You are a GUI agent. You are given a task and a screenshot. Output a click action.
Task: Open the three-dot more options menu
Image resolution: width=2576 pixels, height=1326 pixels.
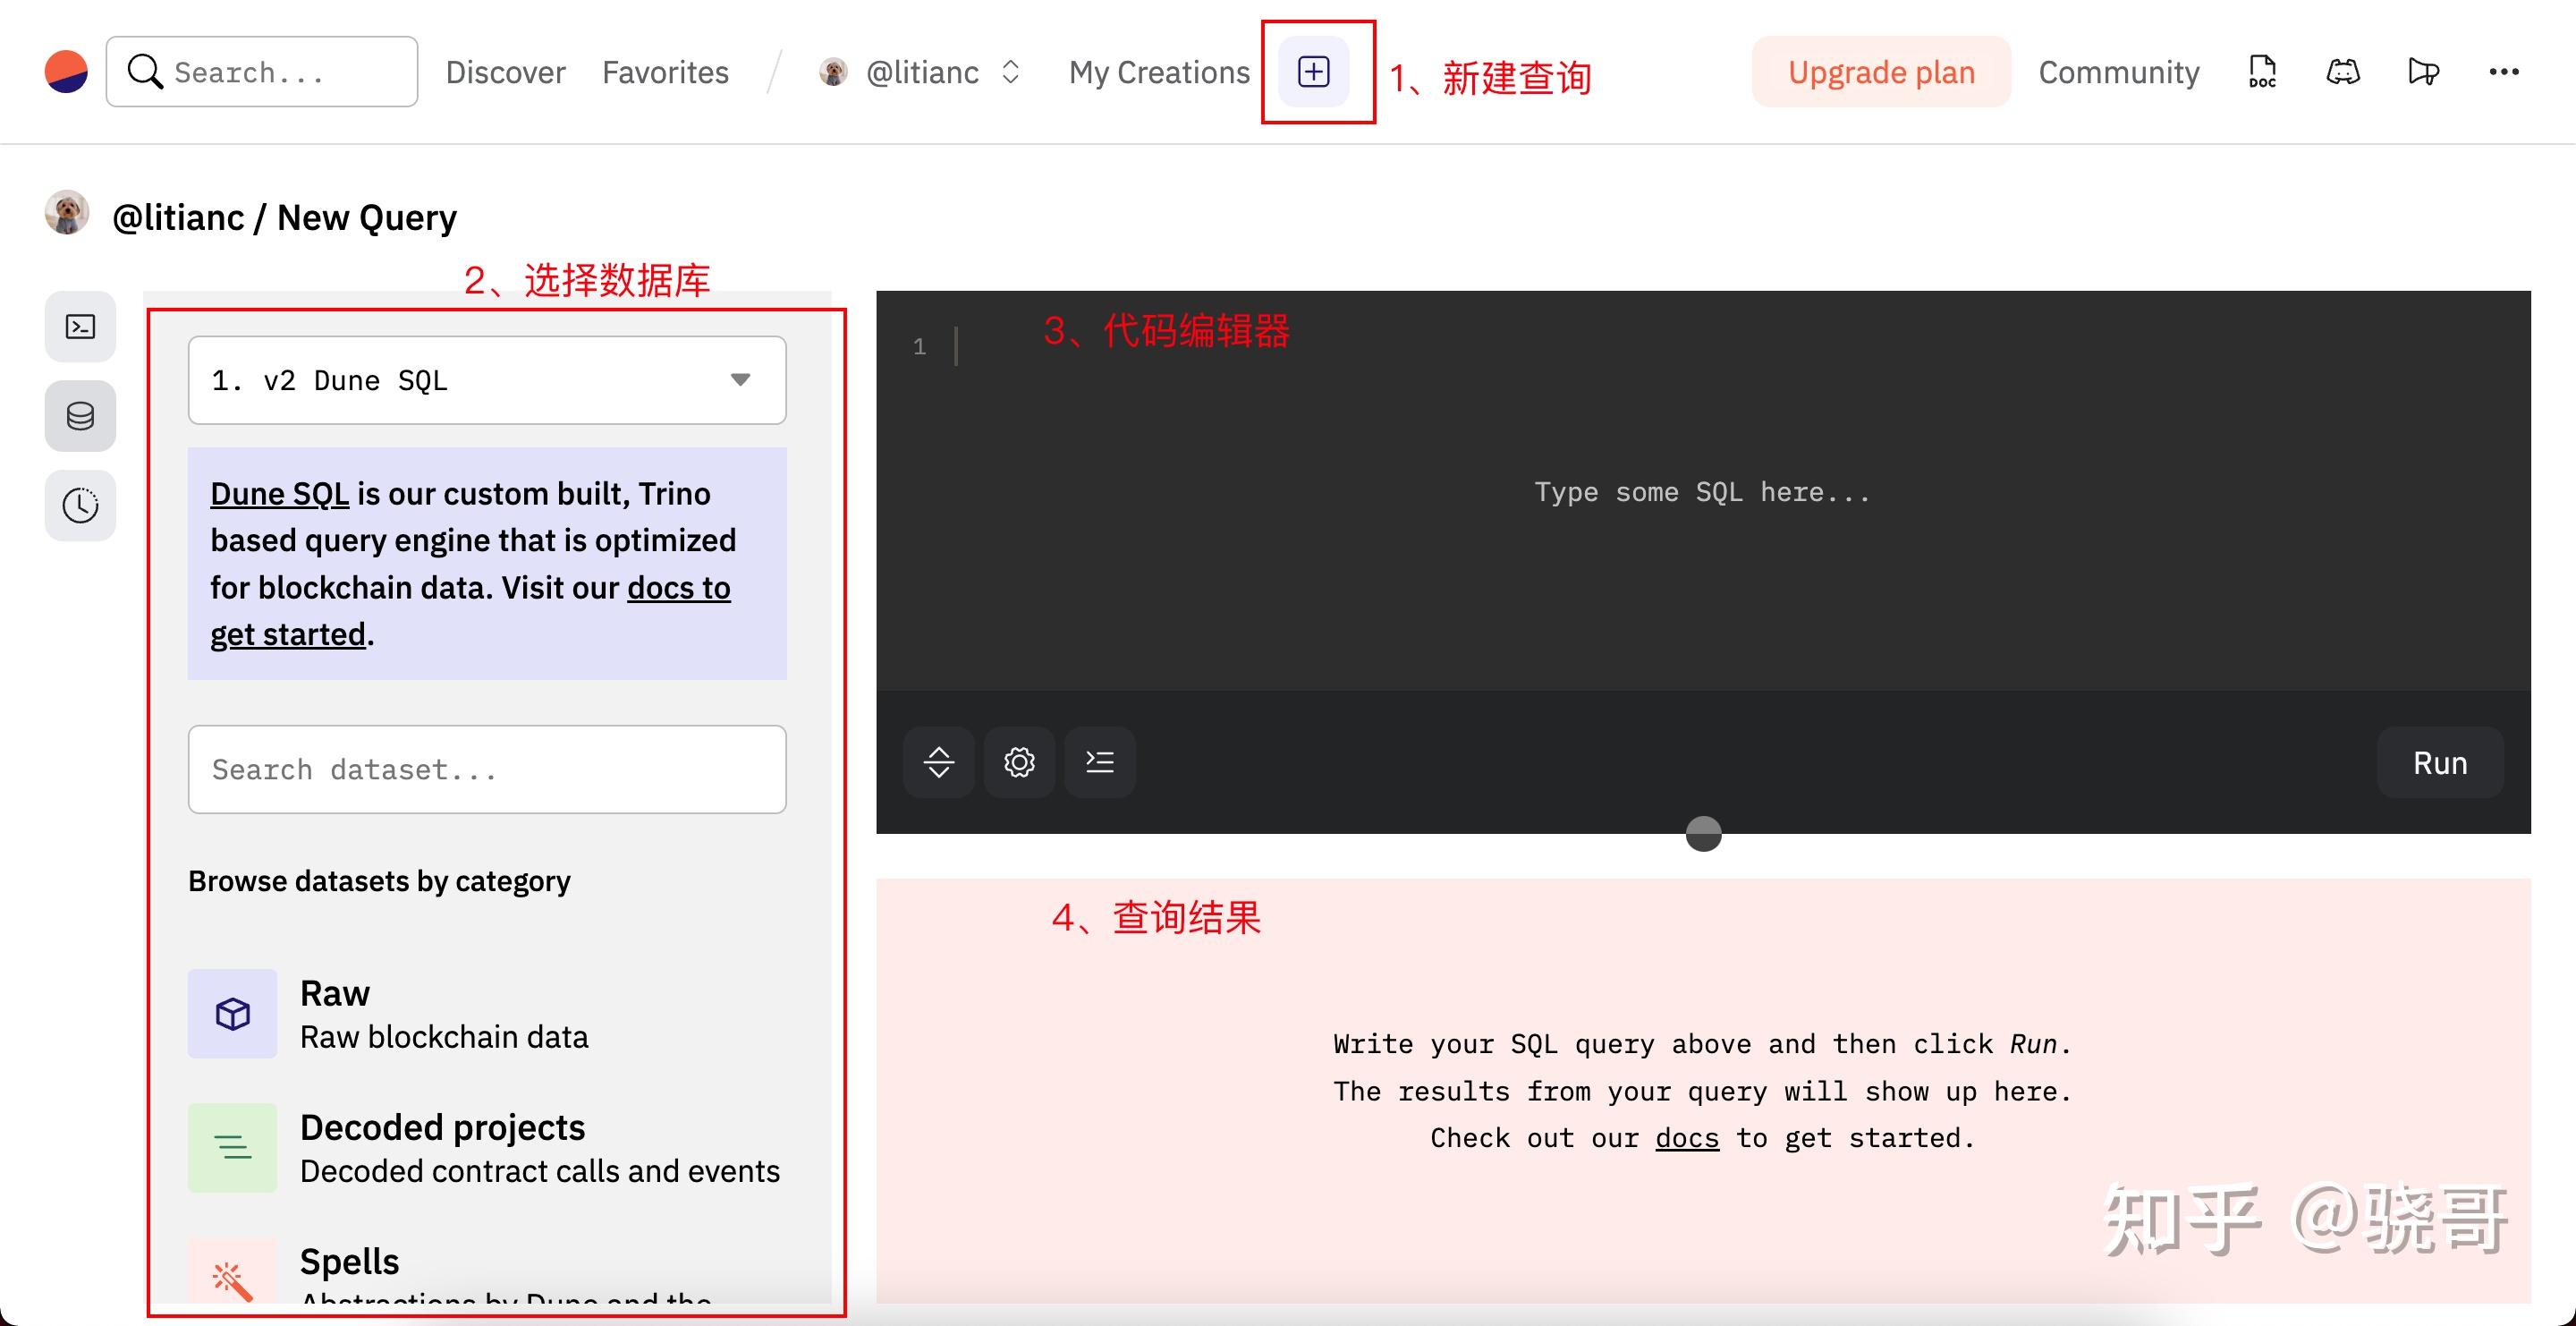pyautogui.click(x=2504, y=72)
